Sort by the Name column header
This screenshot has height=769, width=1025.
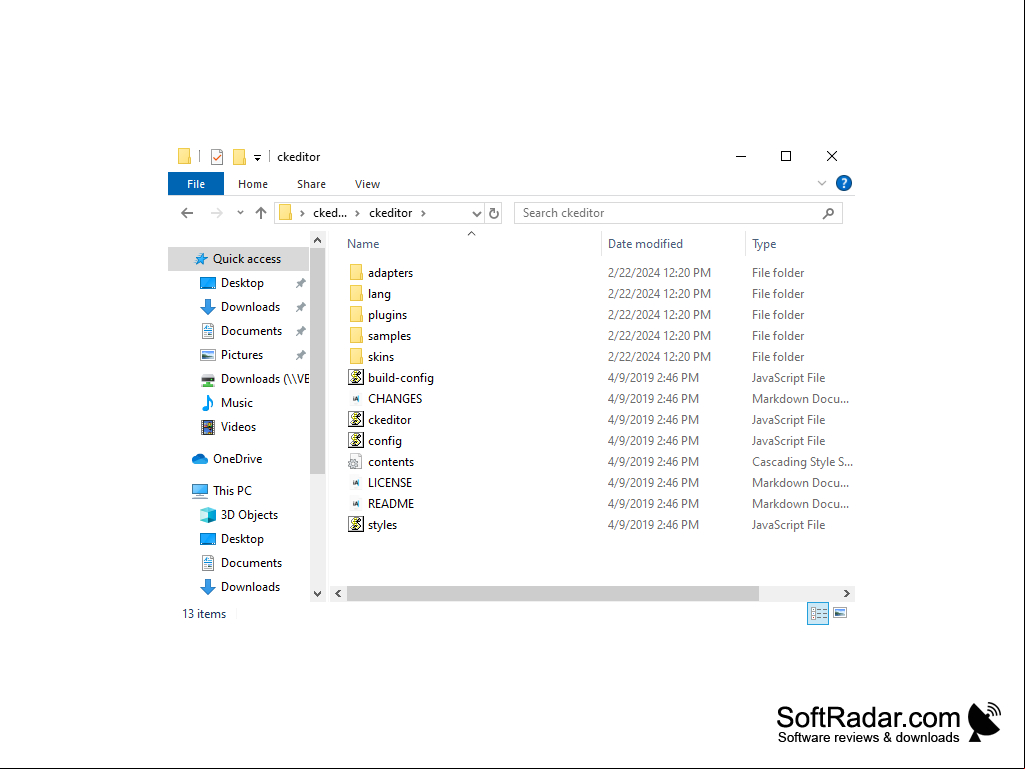point(363,244)
